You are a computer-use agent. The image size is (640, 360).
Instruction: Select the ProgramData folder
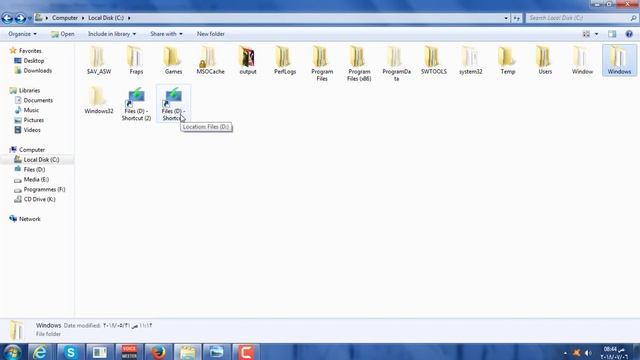click(396, 64)
